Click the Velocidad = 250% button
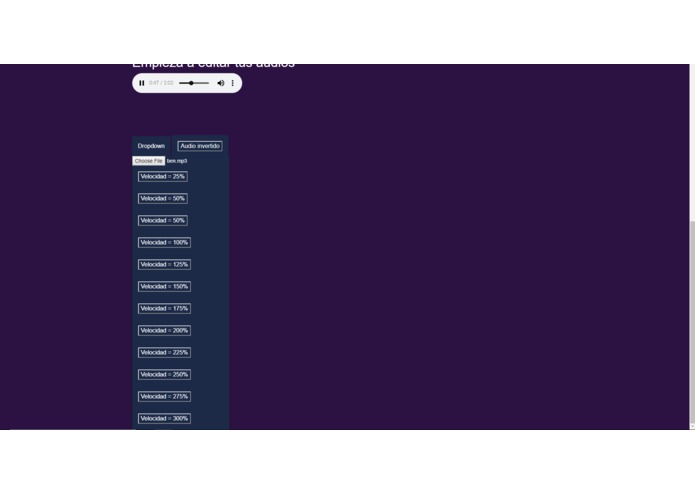Image resolution: width=695 pixels, height=494 pixels. pos(164,374)
